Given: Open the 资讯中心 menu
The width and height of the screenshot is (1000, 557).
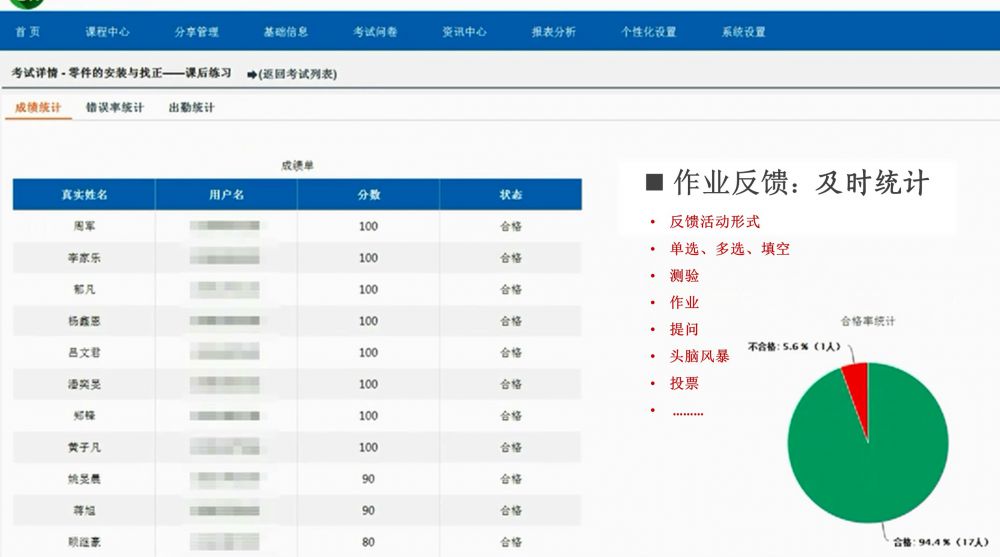Looking at the screenshot, I should tap(464, 32).
